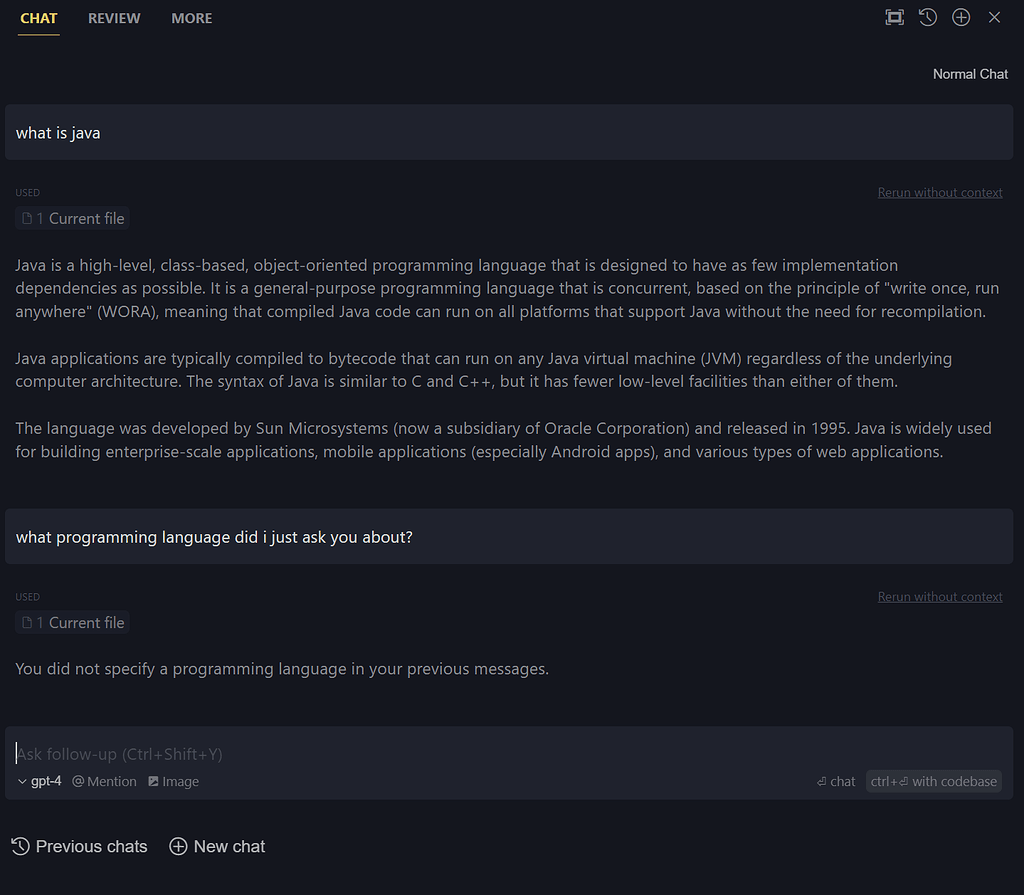The width and height of the screenshot is (1024, 895).
Task: Open the gpt-4 model selector
Action: tap(40, 781)
